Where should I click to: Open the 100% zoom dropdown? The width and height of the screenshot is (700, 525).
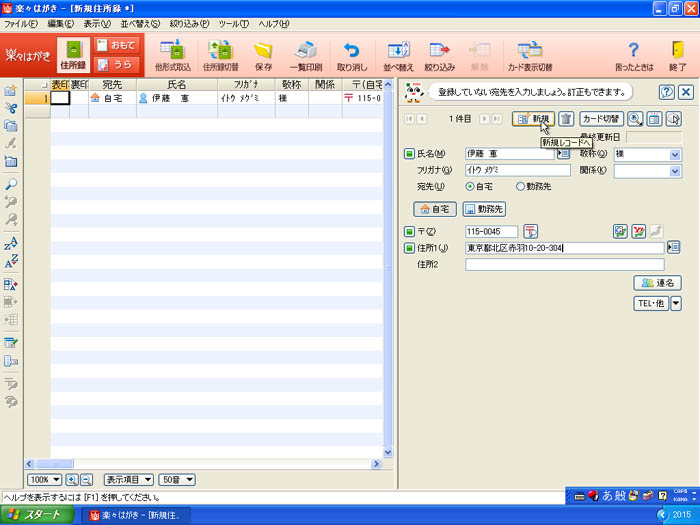(44, 480)
